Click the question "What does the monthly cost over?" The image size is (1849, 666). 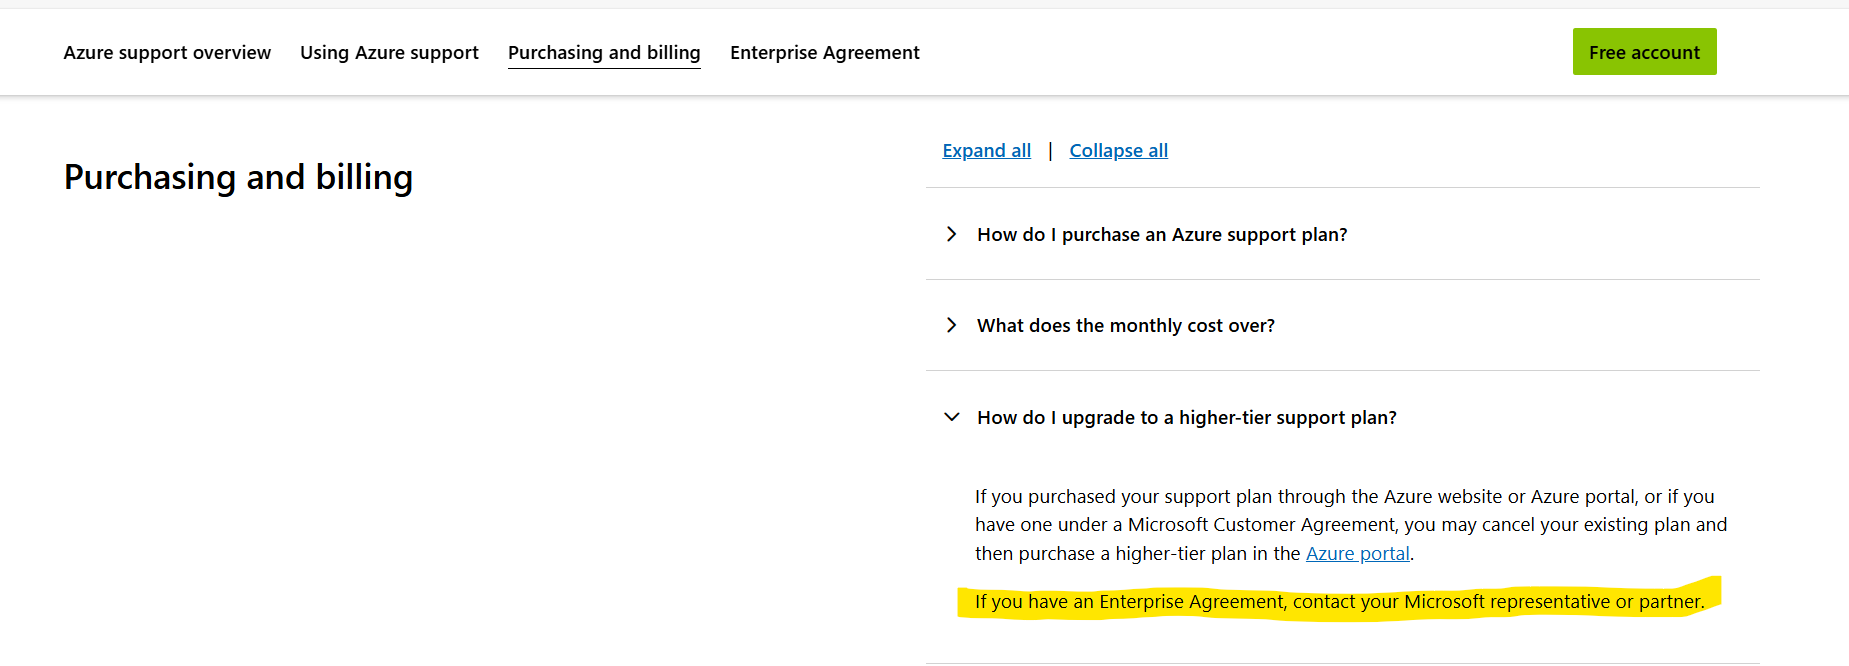point(1125,325)
